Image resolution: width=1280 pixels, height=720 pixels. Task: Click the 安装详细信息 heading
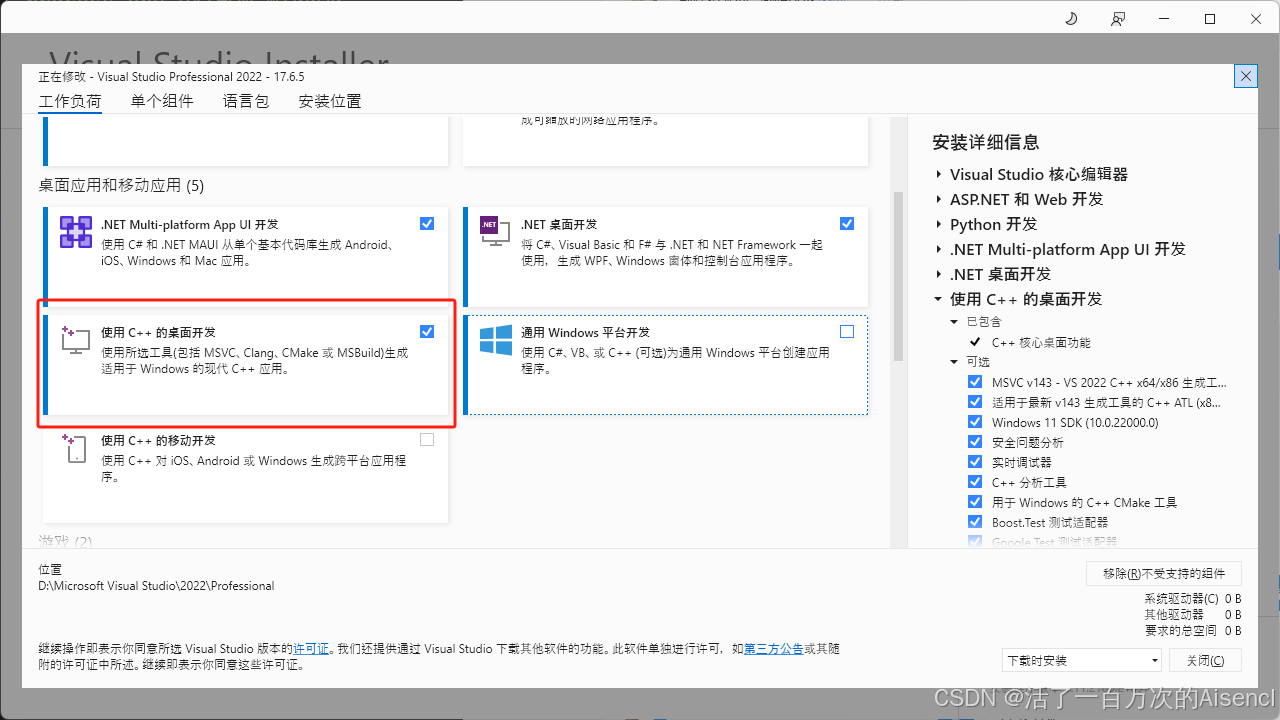(x=986, y=142)
